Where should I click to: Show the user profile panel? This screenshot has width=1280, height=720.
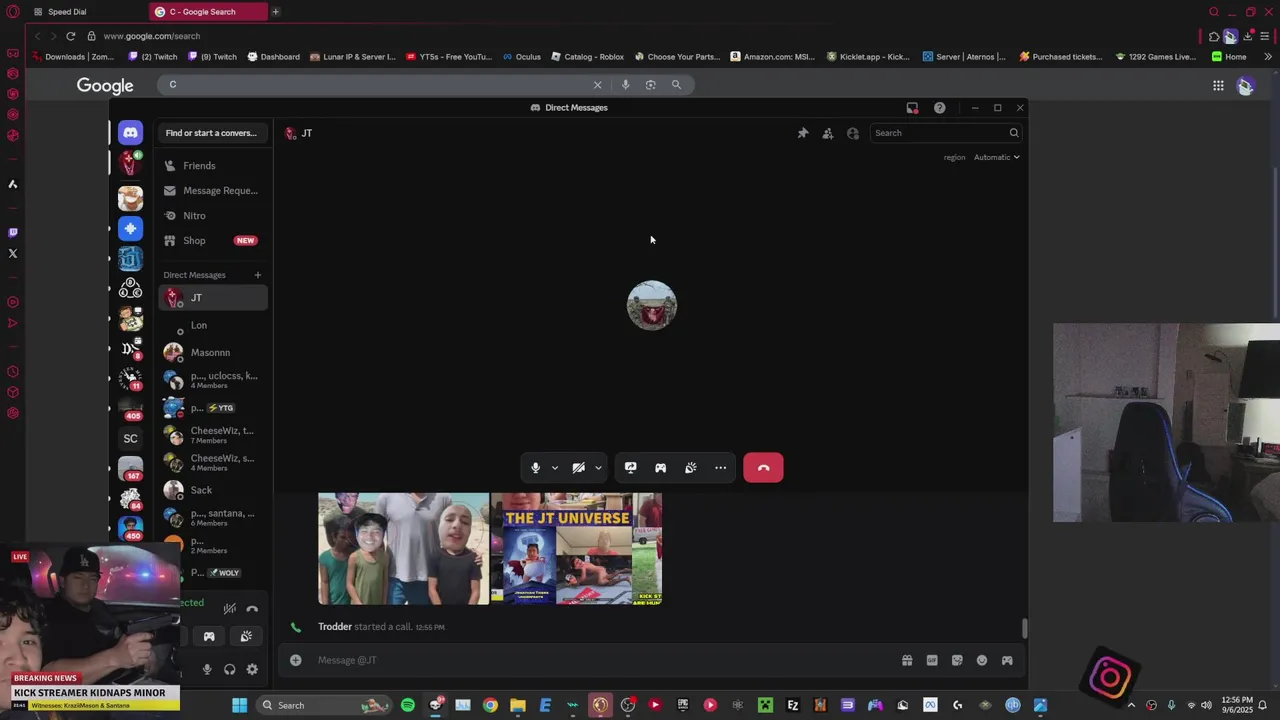853,133
